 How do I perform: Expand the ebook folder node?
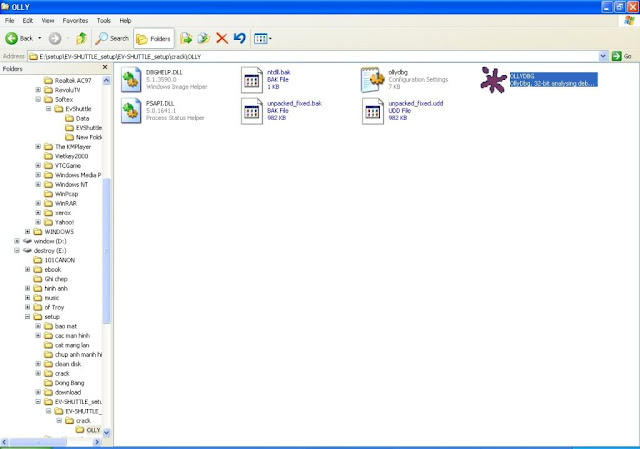tap(27, 269)
